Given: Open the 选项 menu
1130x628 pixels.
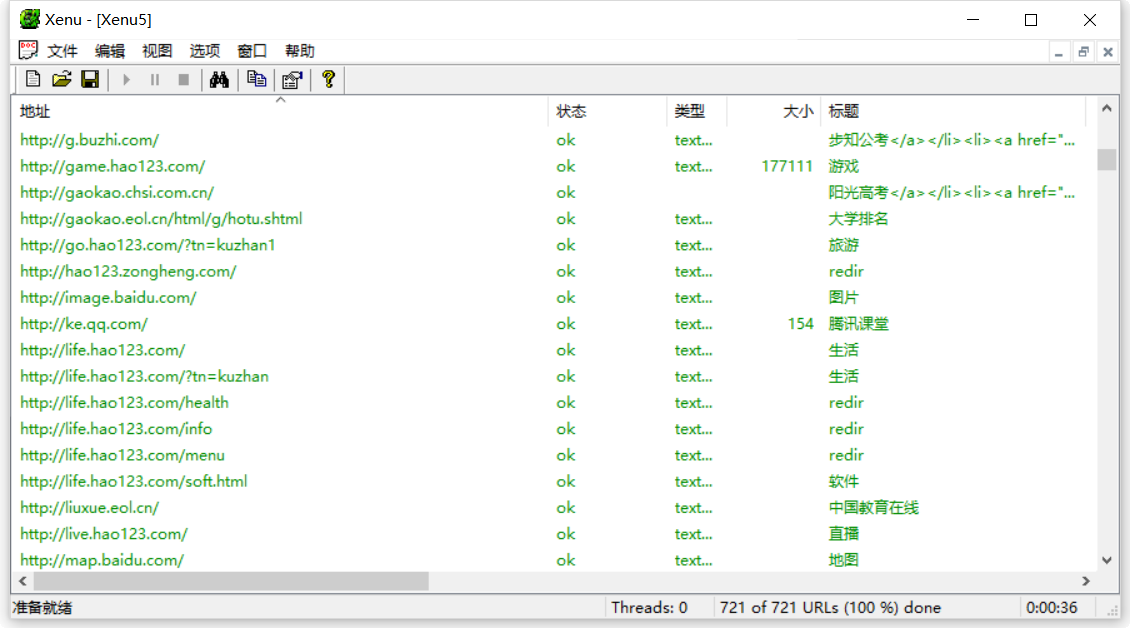Looking at the screenshot, I should click(205, 51).
